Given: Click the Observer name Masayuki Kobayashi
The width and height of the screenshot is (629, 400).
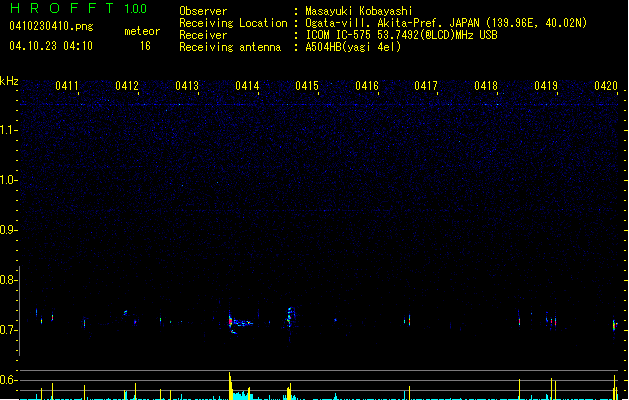Looking at the screenshot, I should click(359, 11).
